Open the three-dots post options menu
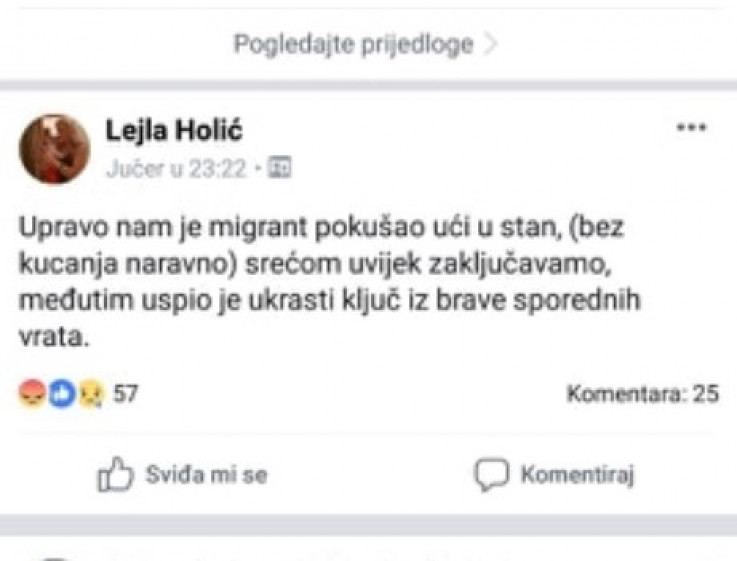The height and width of the screenshot is (561, 737). 692,129
